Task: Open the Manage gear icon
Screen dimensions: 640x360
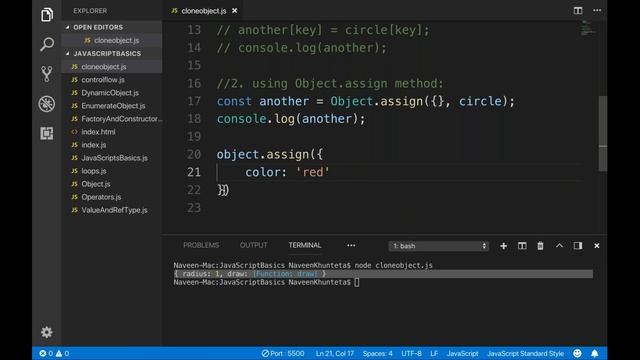Action: tap(47, 332)
